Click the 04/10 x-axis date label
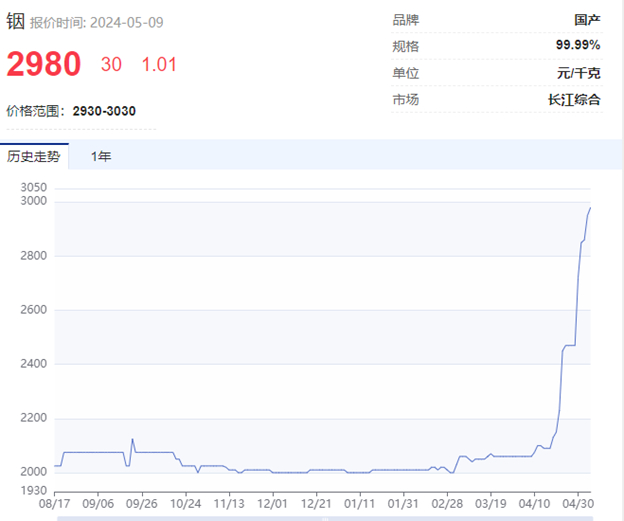624x521 pixels. click(x=534, y=504)
